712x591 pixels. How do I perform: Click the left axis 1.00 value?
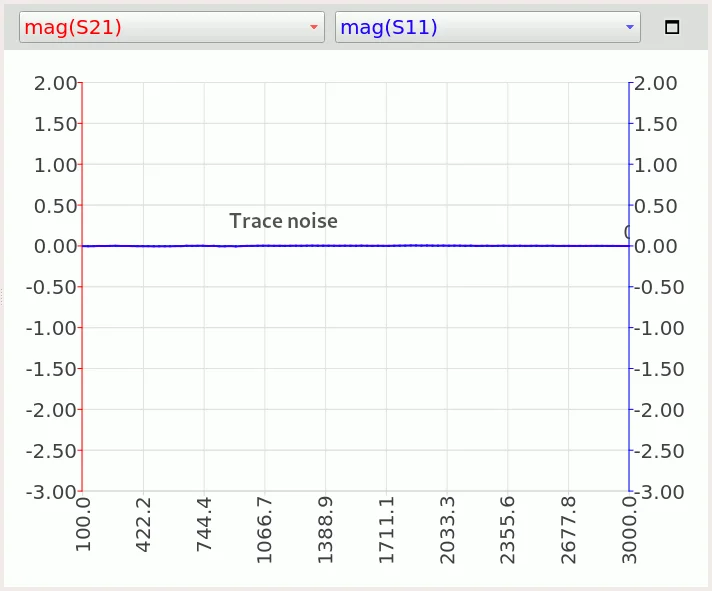55,165
